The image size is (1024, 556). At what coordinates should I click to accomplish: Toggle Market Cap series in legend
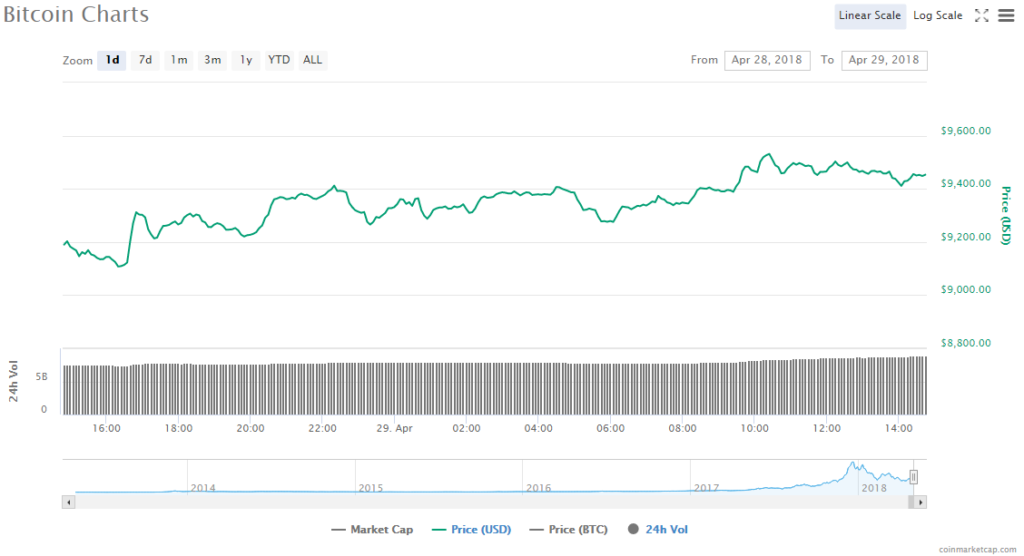coord(372,529)
